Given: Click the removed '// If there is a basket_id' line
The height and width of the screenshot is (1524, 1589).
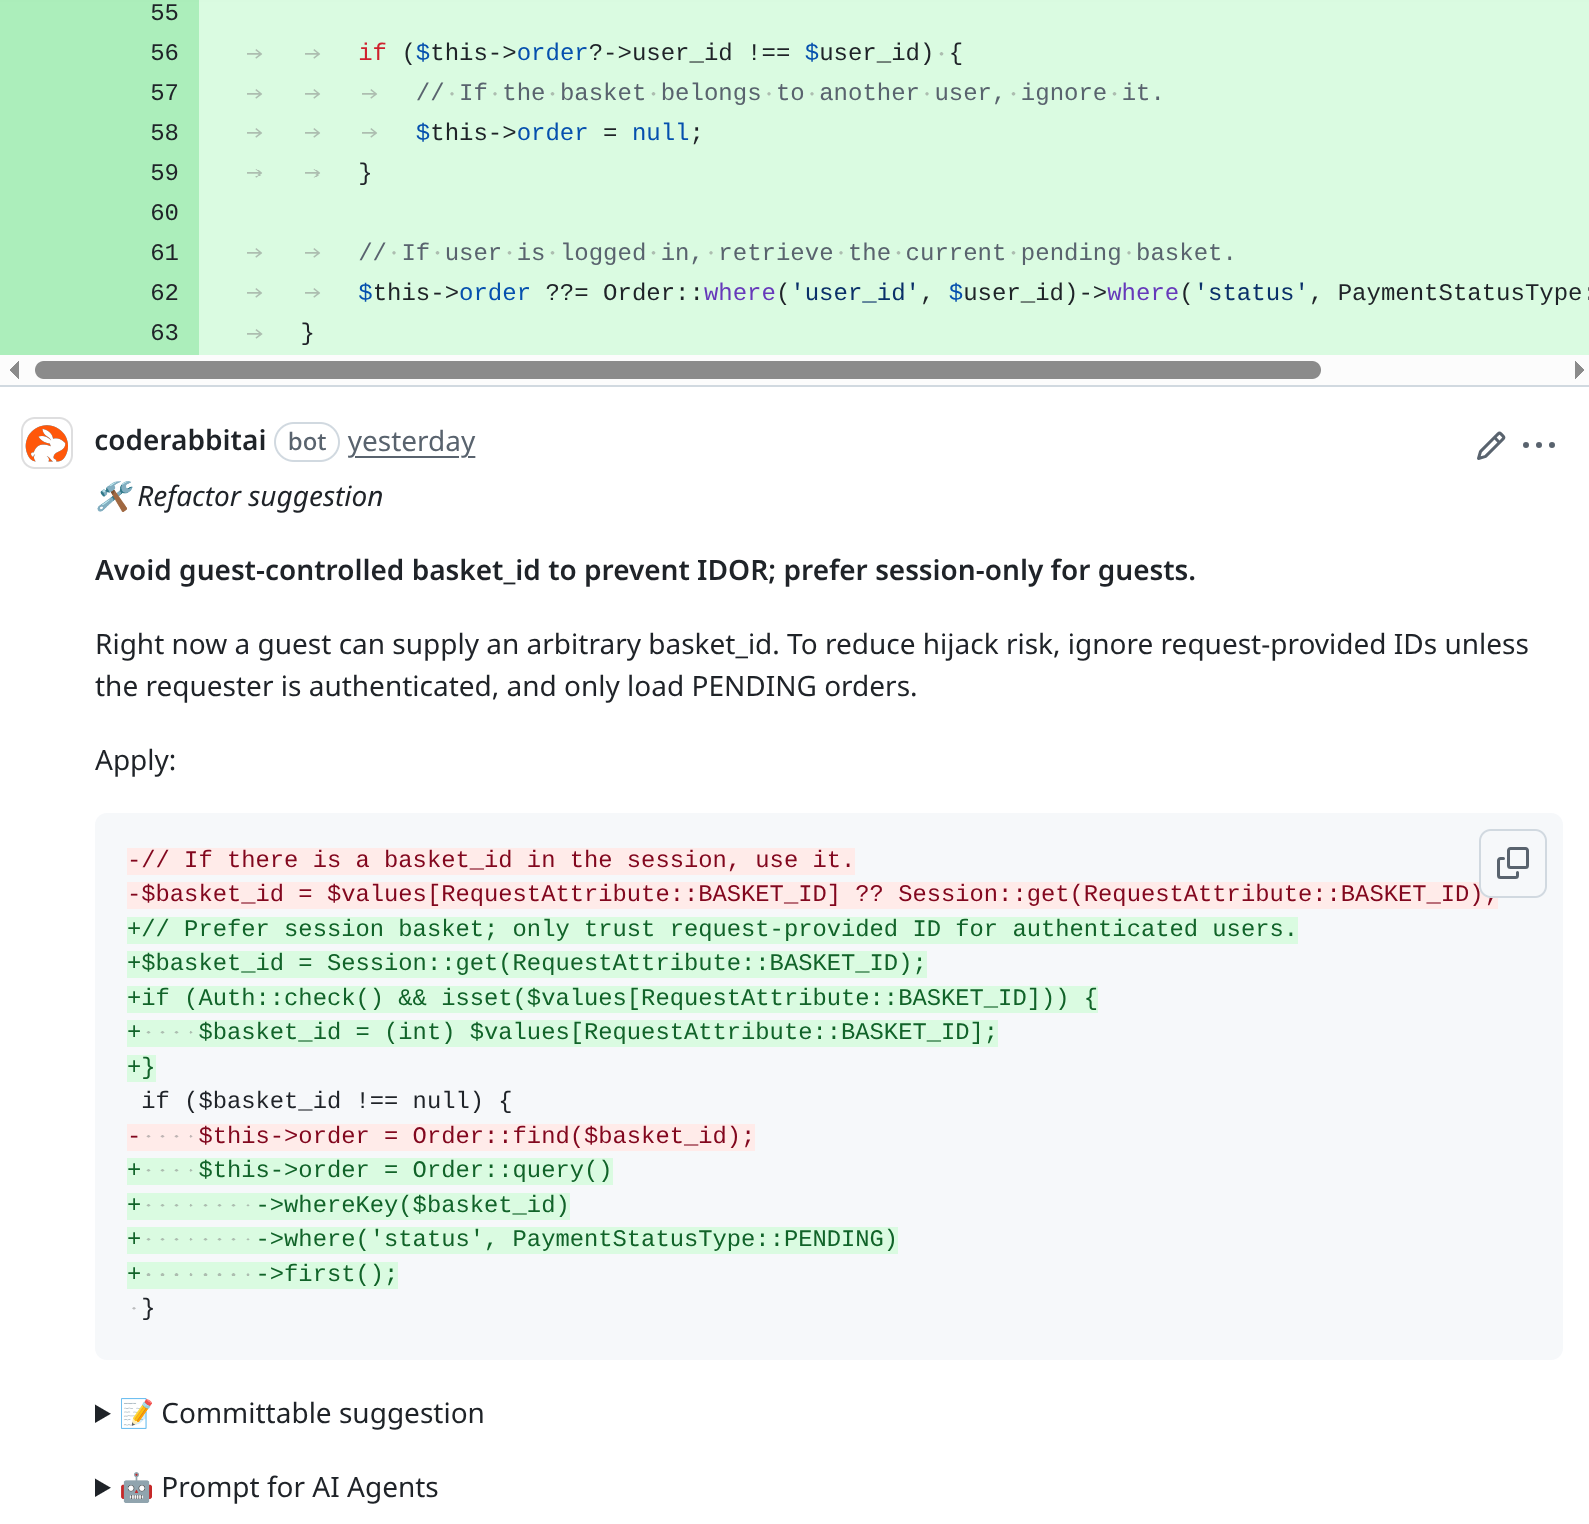Looking at the screenshot, I should click(491, 860).
